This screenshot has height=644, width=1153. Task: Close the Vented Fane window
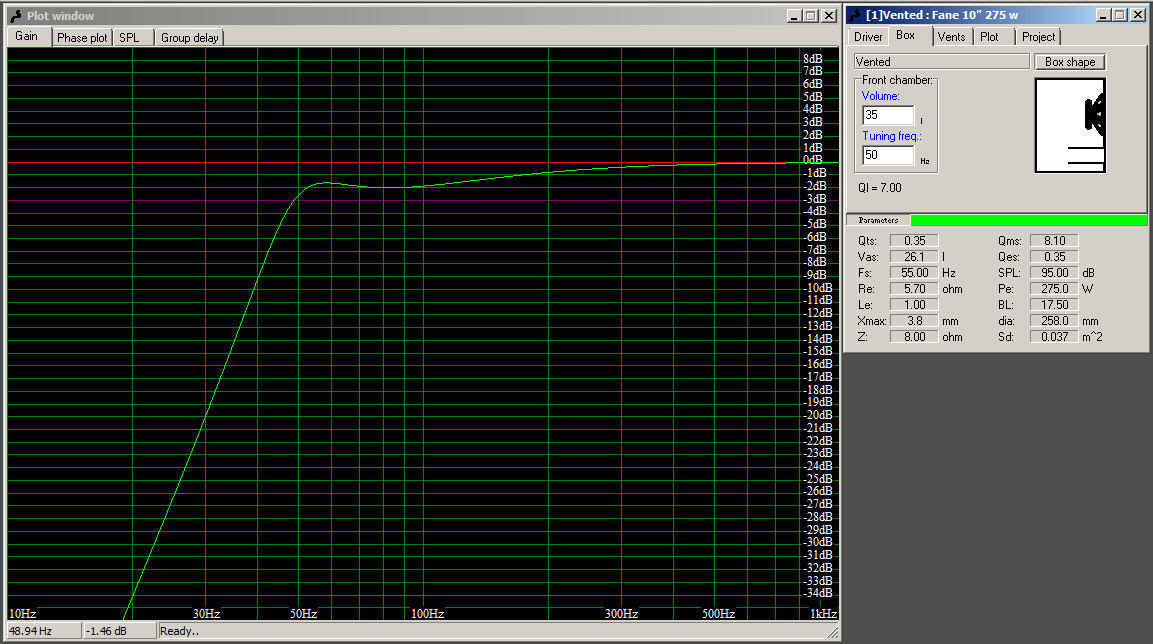coord(1138,15)
